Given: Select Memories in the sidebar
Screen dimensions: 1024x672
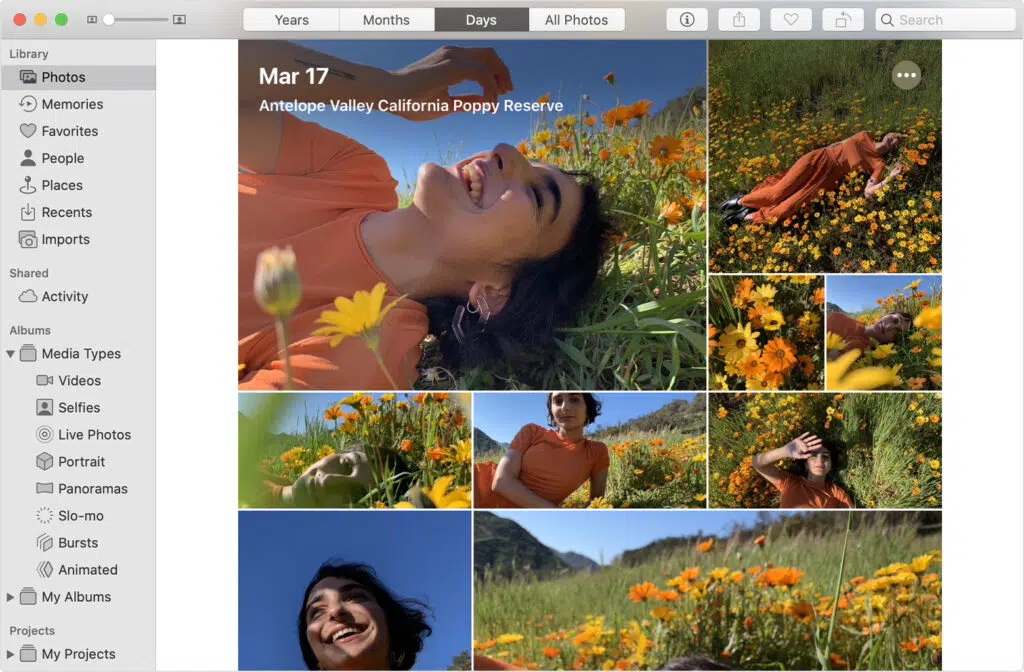Looking at the screenshot, I should point(72,104).
